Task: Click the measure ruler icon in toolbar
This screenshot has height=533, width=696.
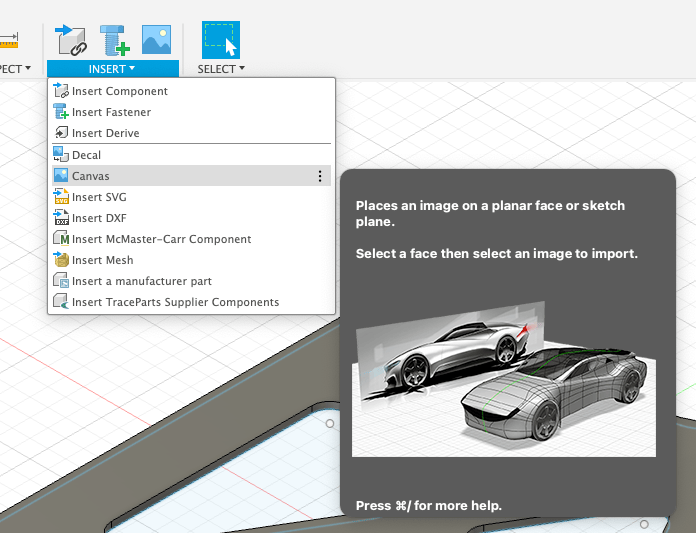Action: tap(8, 40)
